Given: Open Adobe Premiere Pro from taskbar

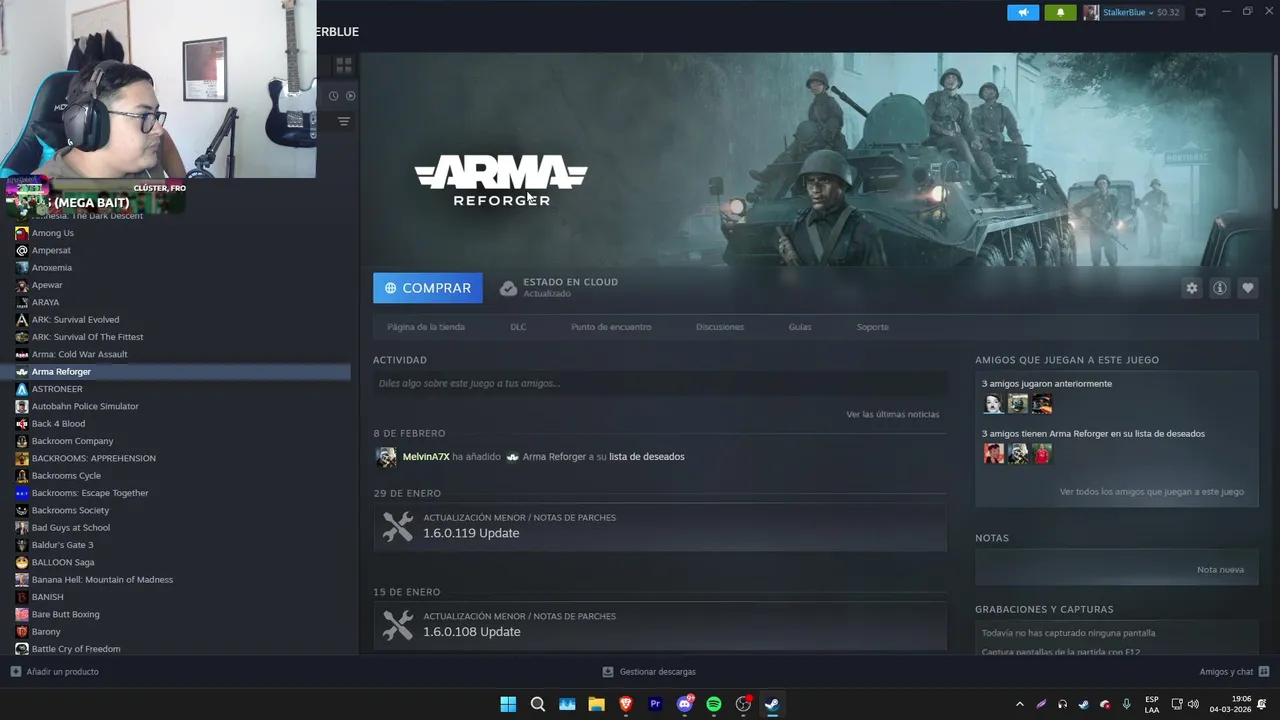Looking at the screenshot, I should pos(655,704).
